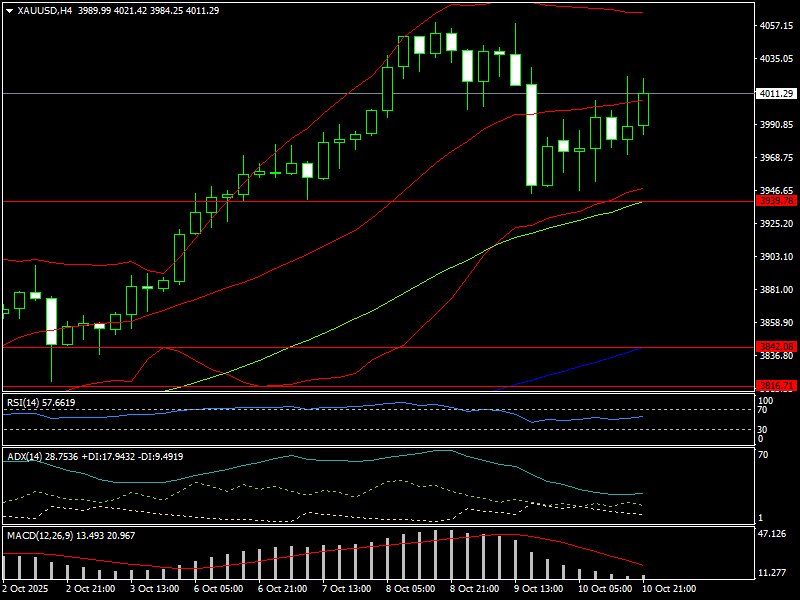The image size is (800, 600).
Task: Click the 4057.15 price scale label
Action: (x=776, y=26)
